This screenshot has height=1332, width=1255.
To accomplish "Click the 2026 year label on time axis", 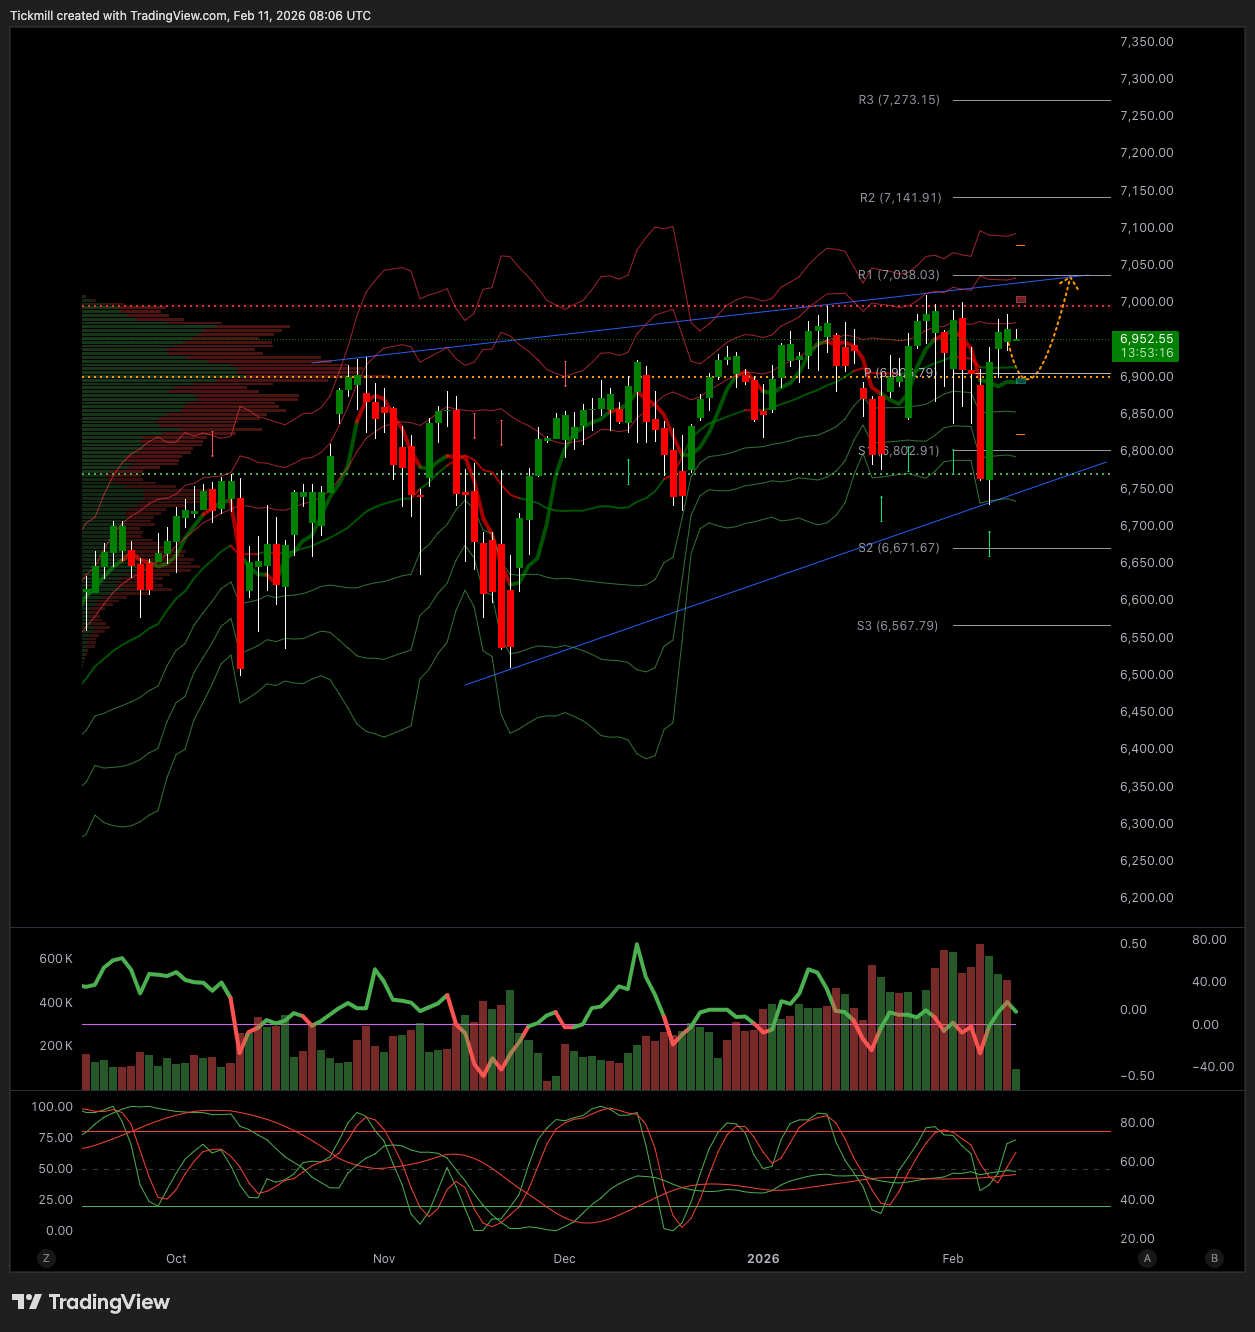I will (763, 1259).
